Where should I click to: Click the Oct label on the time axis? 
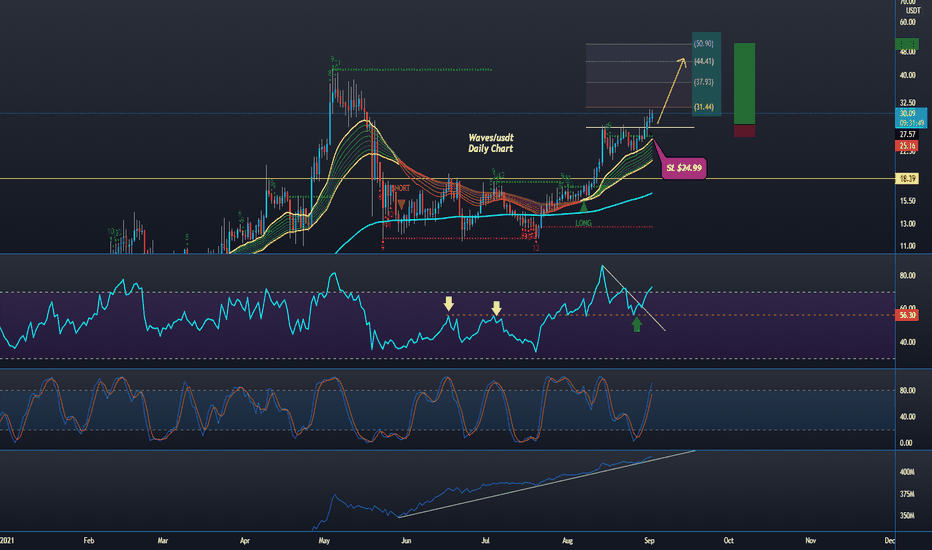[x=728, y=540]
